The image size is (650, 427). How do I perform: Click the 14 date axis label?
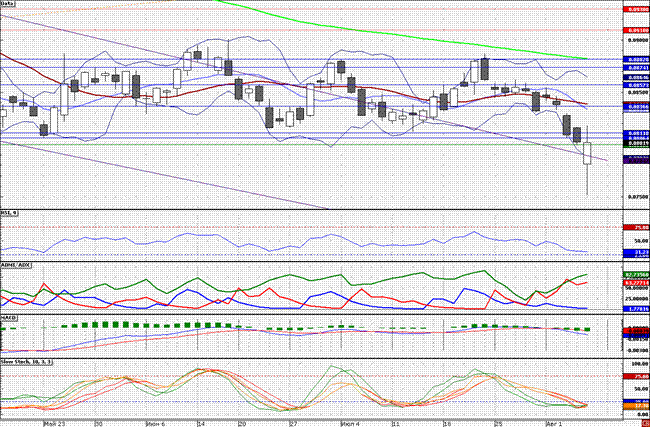click(x=201, y=424)
